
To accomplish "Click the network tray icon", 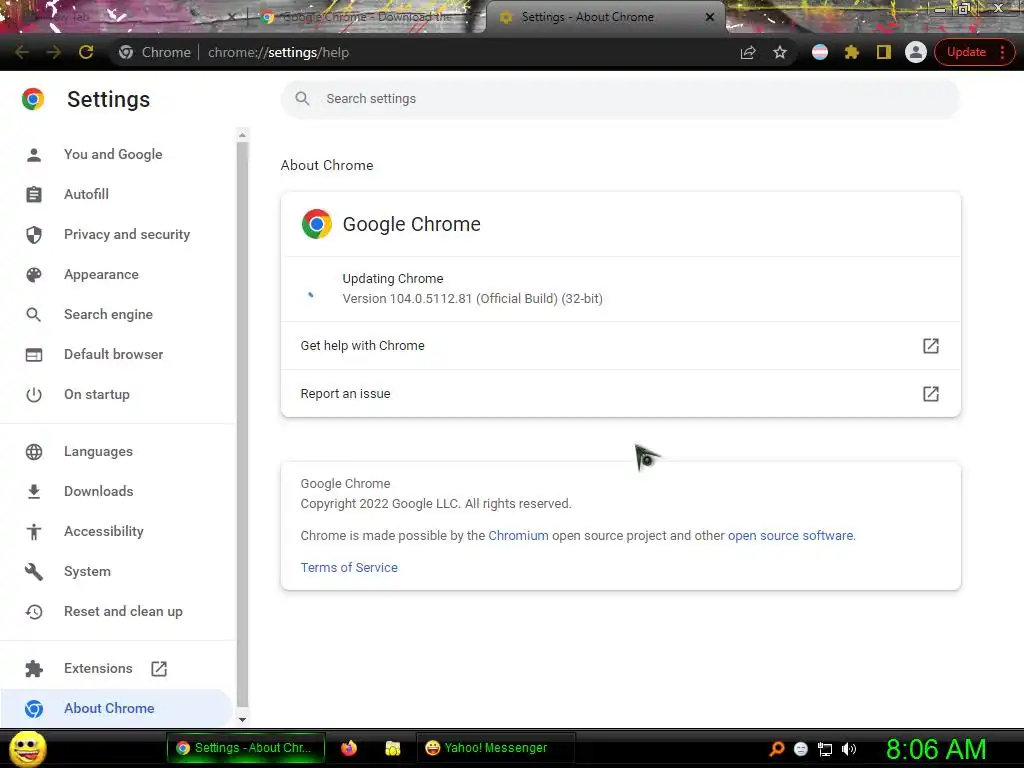I will pyautogui.click(x=825, y=749).
